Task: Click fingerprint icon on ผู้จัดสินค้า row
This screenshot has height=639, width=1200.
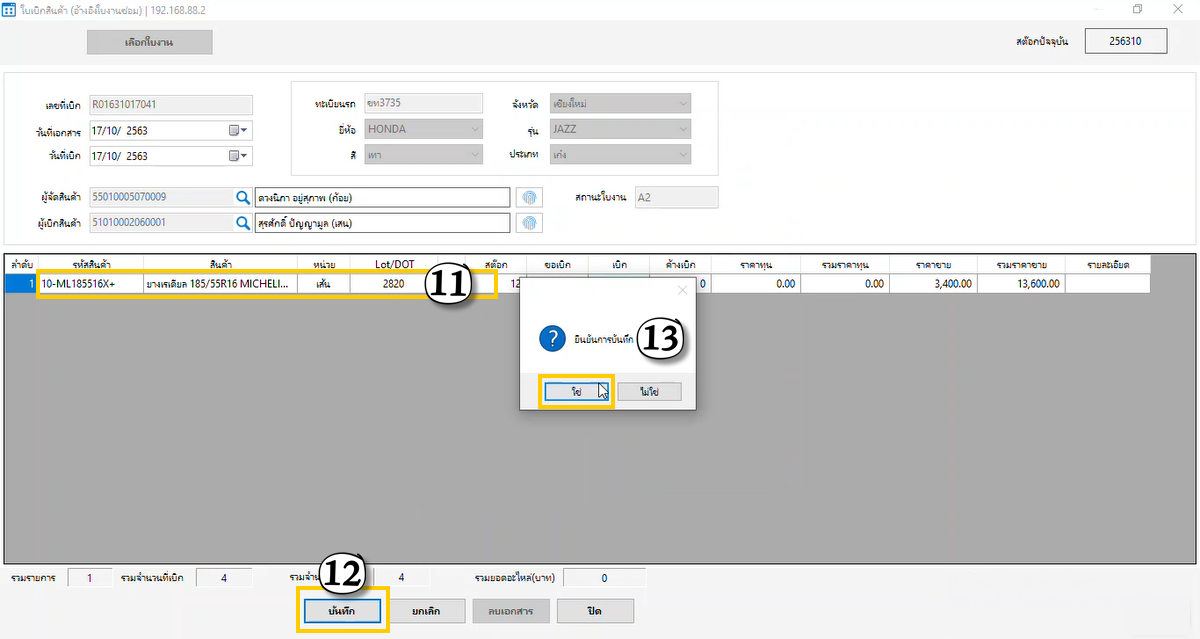Action: coord(531,197)
